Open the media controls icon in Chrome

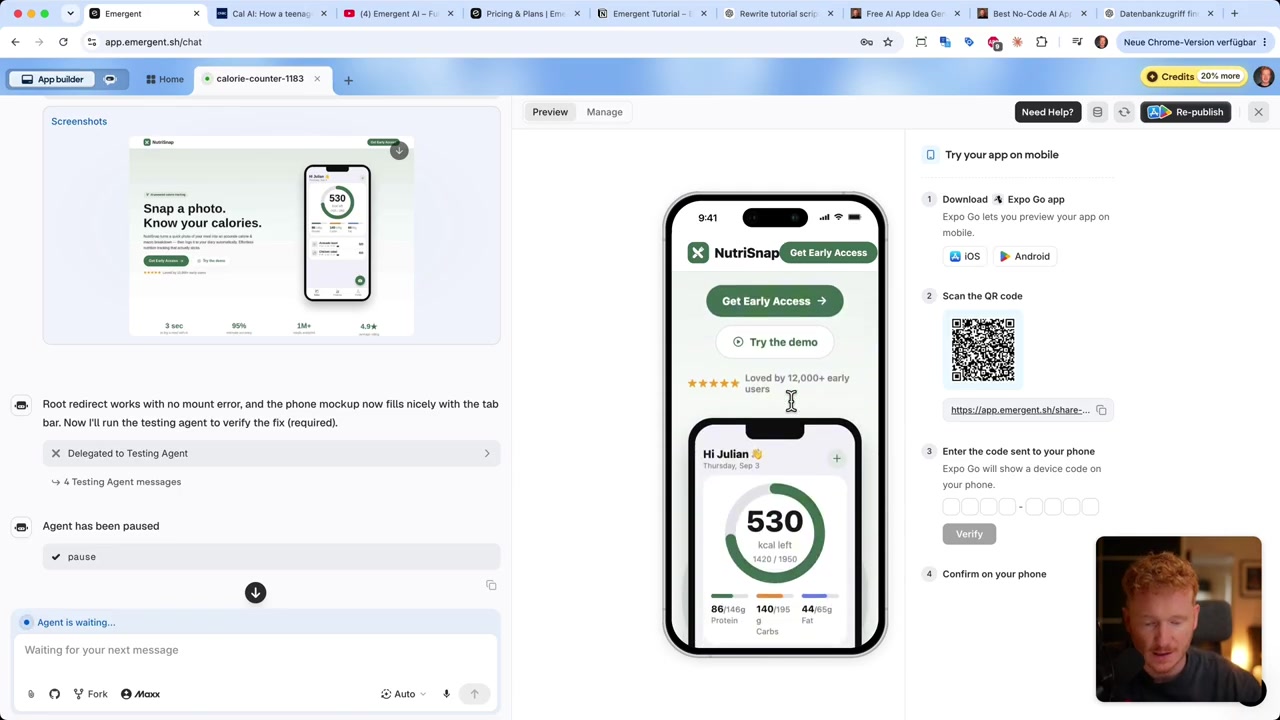coord(1077,42)
